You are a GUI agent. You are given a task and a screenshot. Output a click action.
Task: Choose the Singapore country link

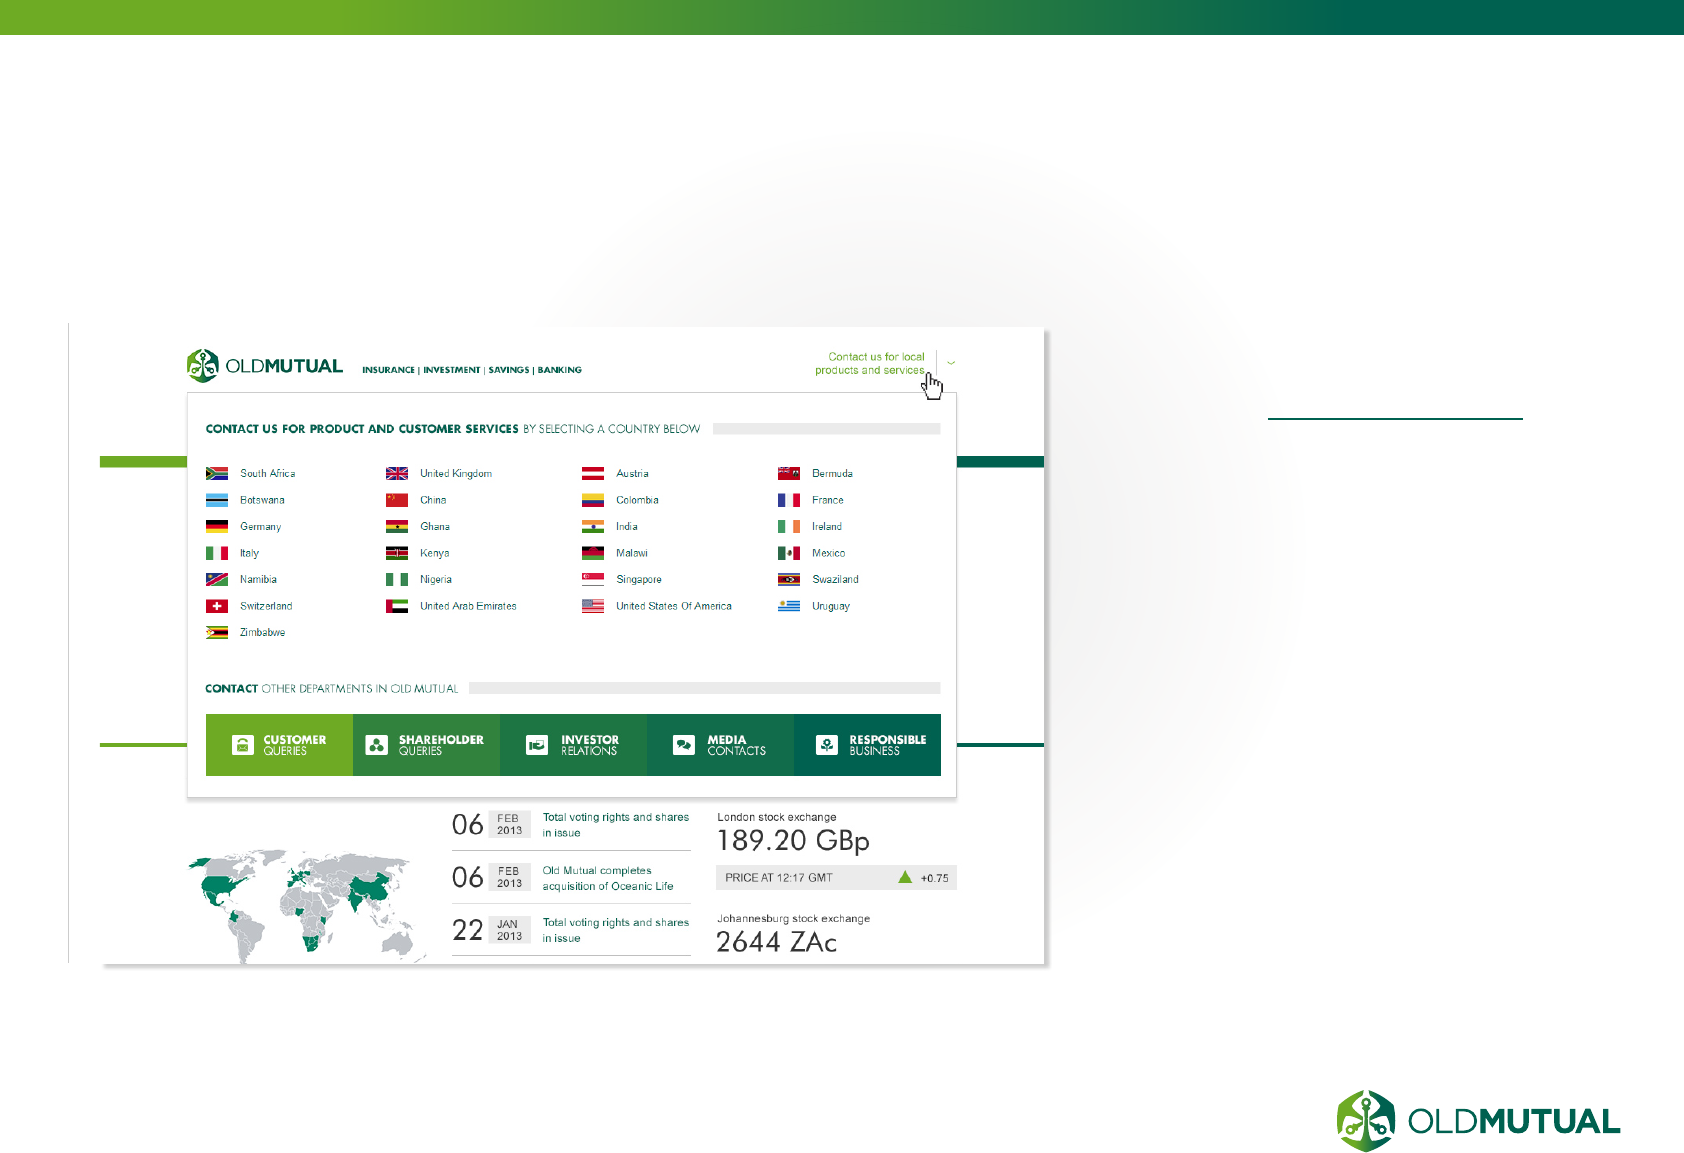[639, 579]
